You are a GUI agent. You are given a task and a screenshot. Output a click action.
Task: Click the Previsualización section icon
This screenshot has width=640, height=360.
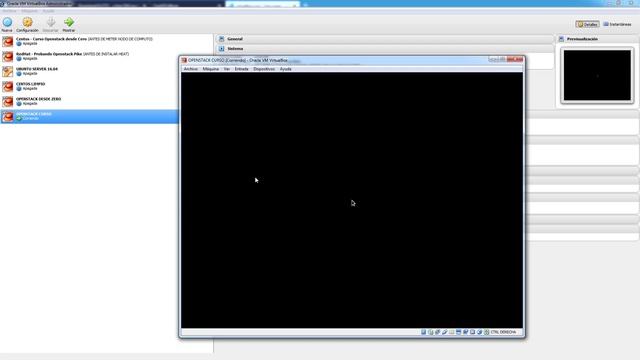pos(561,39)
